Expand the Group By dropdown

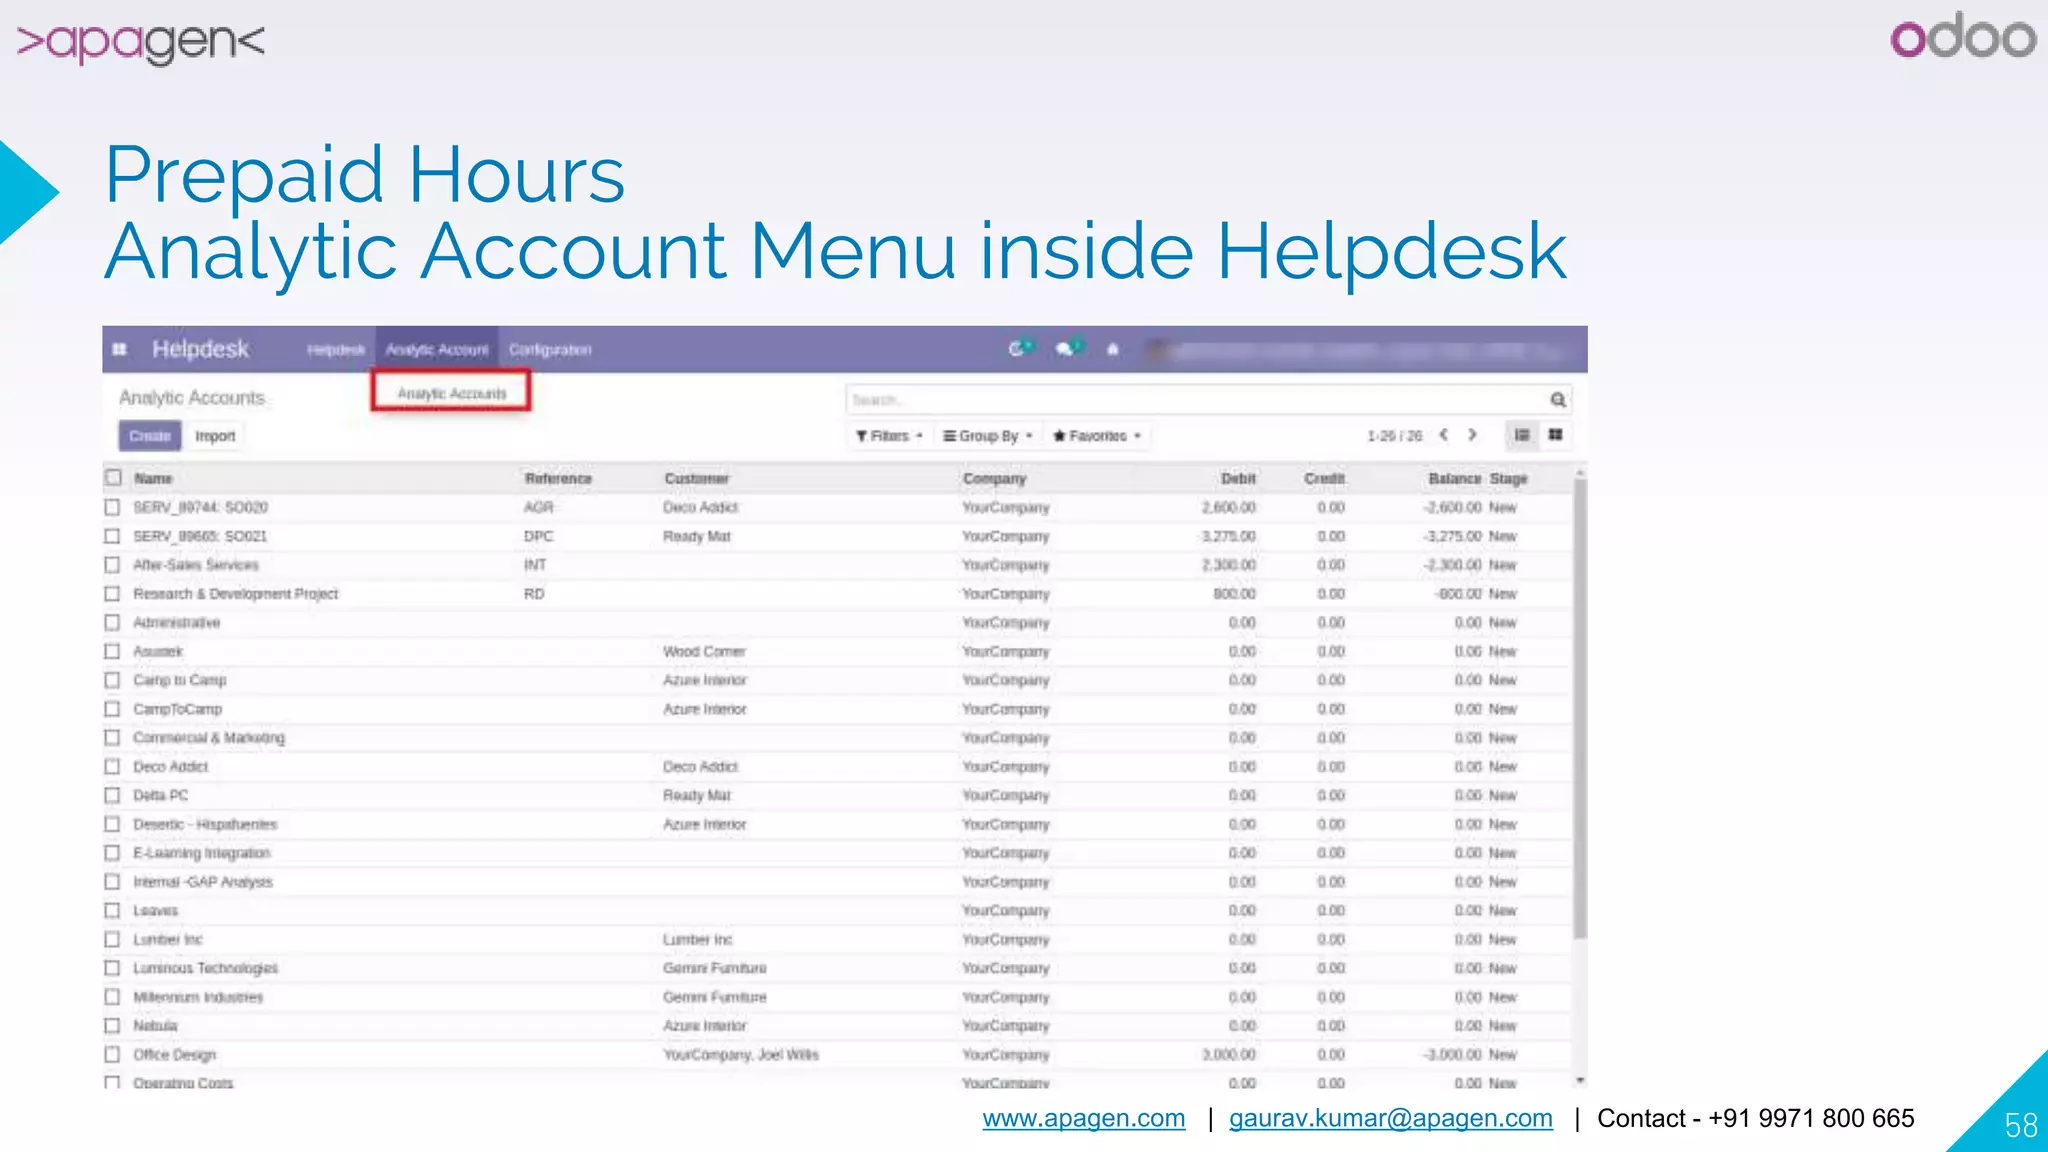[988, 436]
